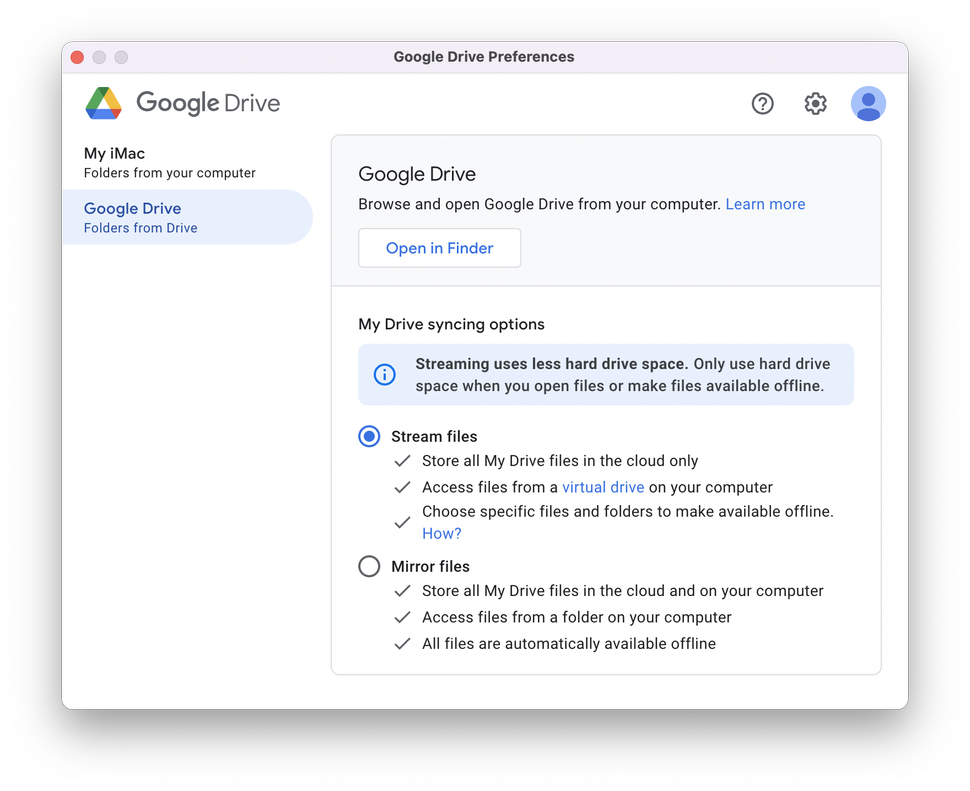Click the Help question mark icon

click(762, 103)
